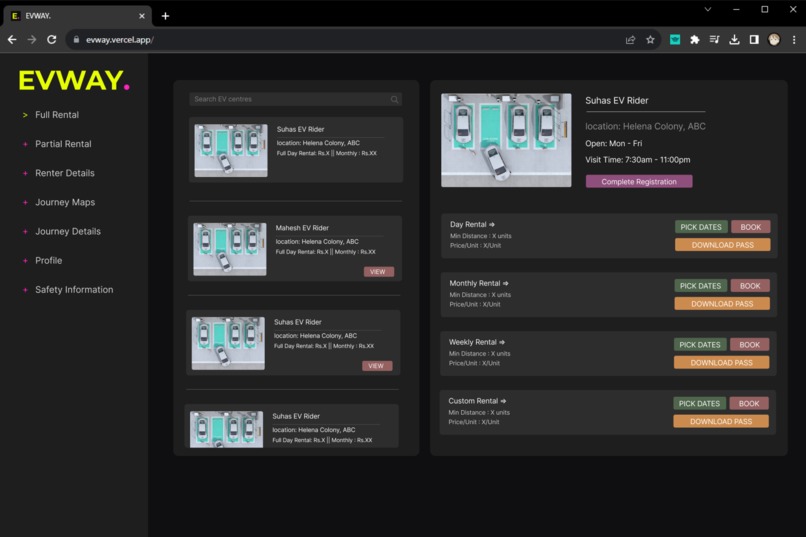Click PICK DATES for Day Rental
This screenshot has width=806, height=537.
701,227
